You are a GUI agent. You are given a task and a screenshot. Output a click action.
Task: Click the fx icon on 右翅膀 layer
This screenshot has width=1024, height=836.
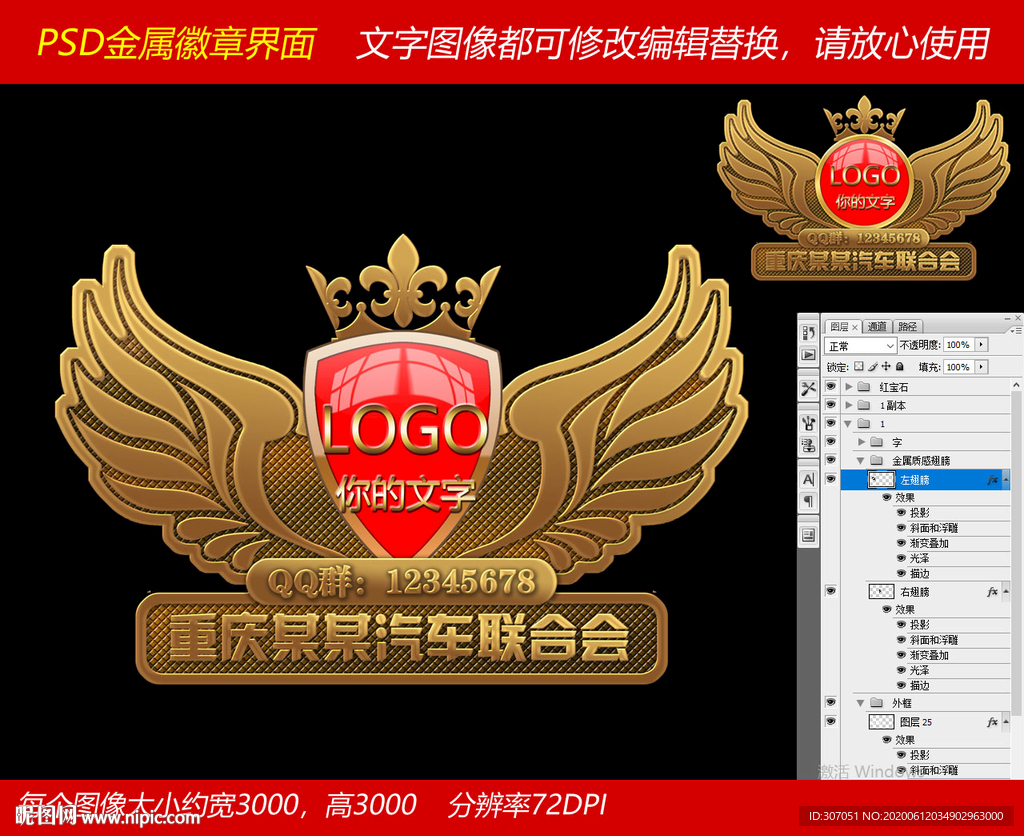pyautogui.click(x=993, y=592)
